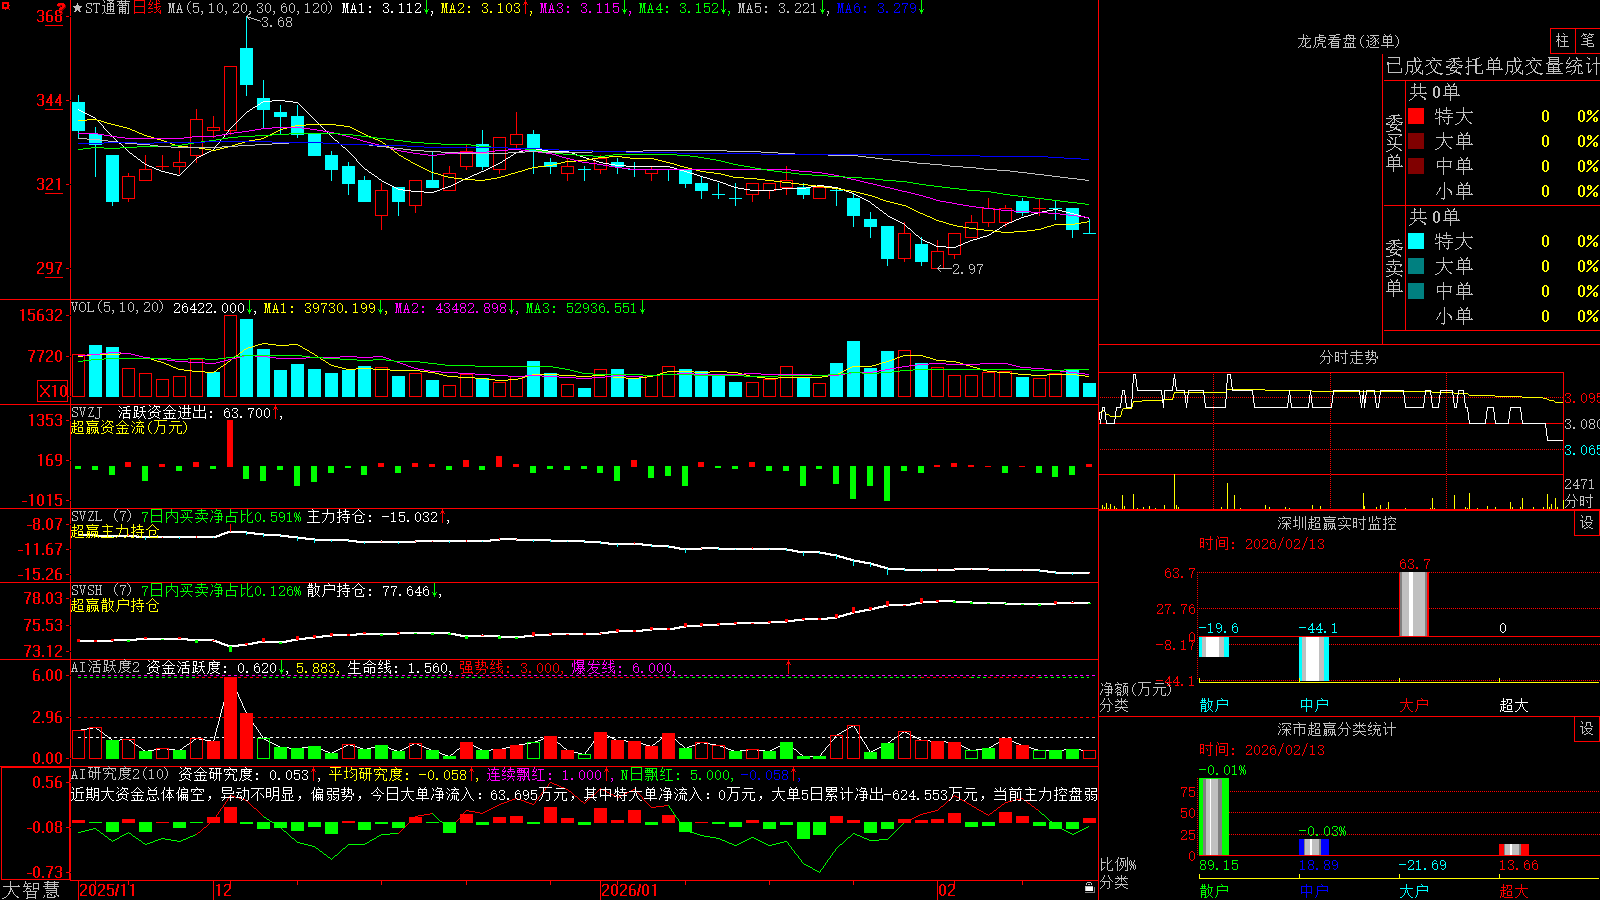
Task: Click the 大智慧 logo label
Action: tap(31, 890)
